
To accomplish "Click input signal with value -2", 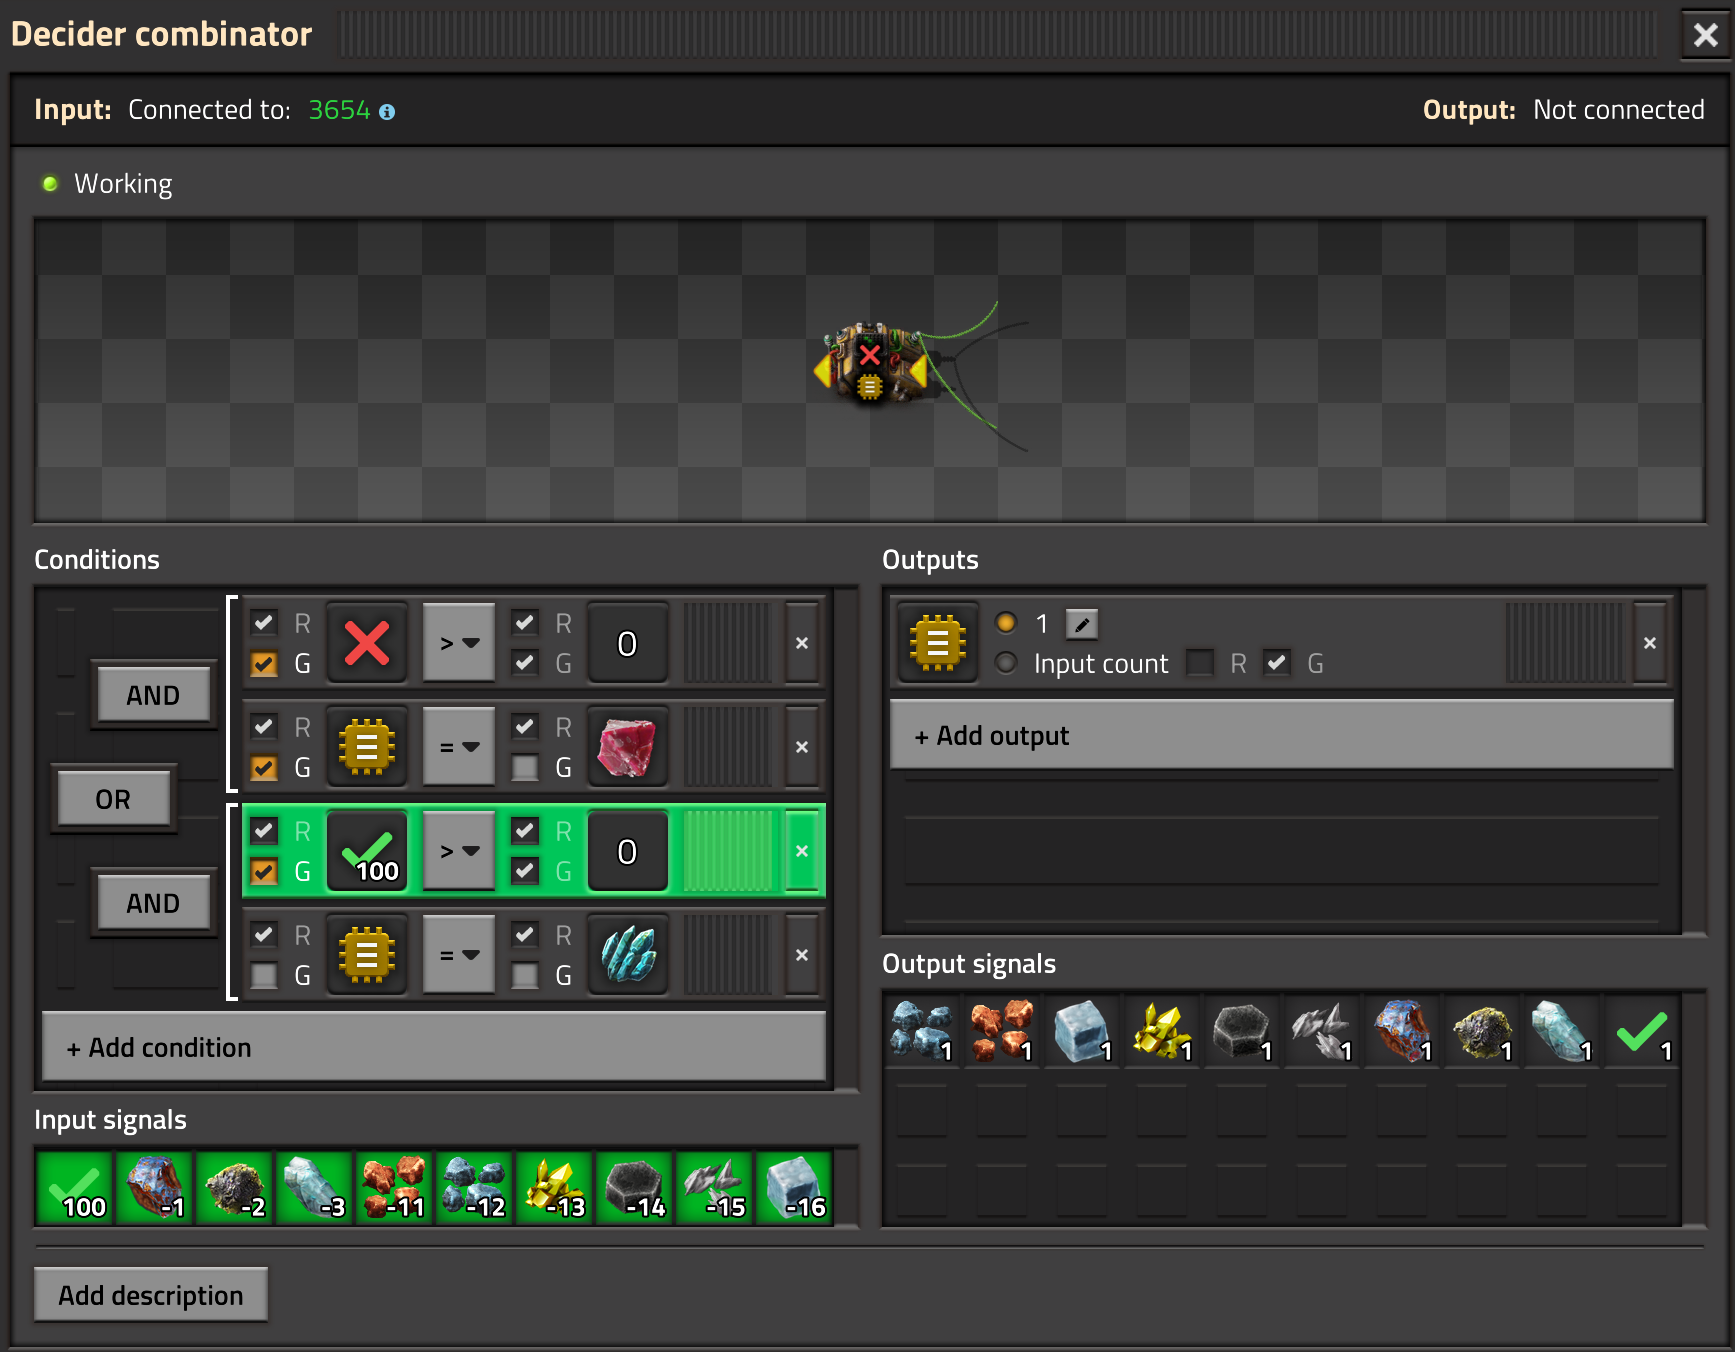I will pos(235,1187).
